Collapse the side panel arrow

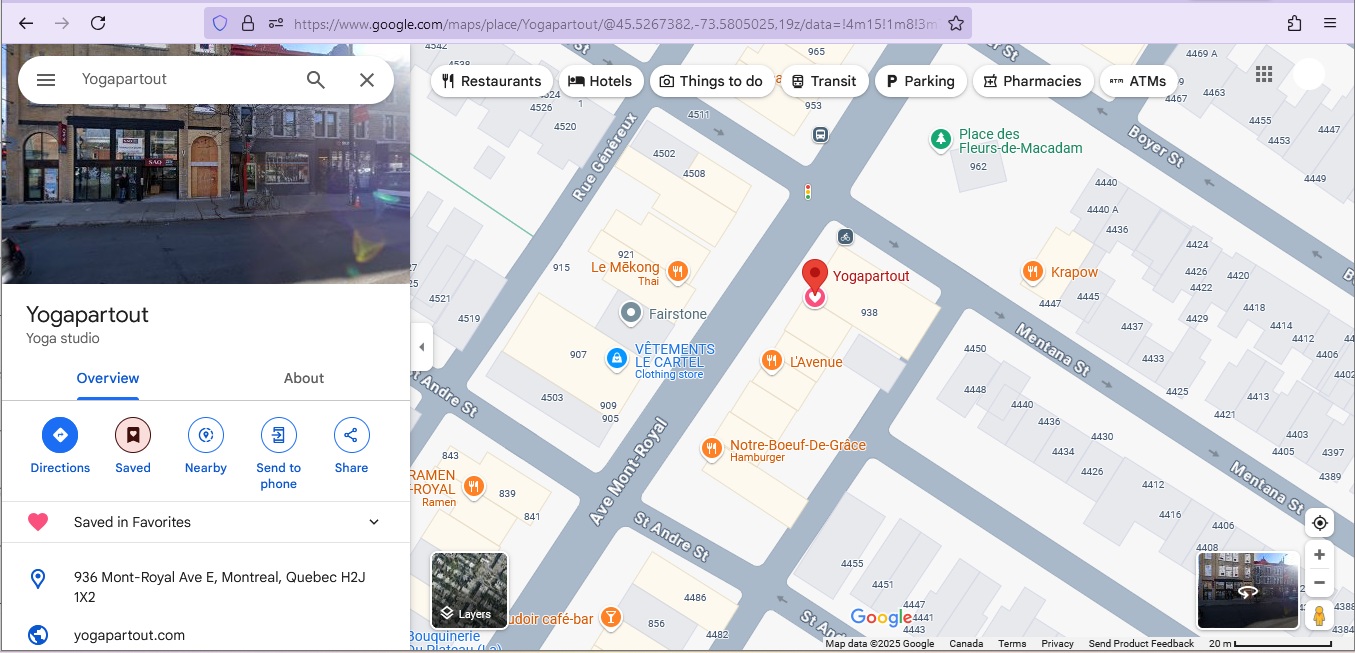tap(421, 347)
